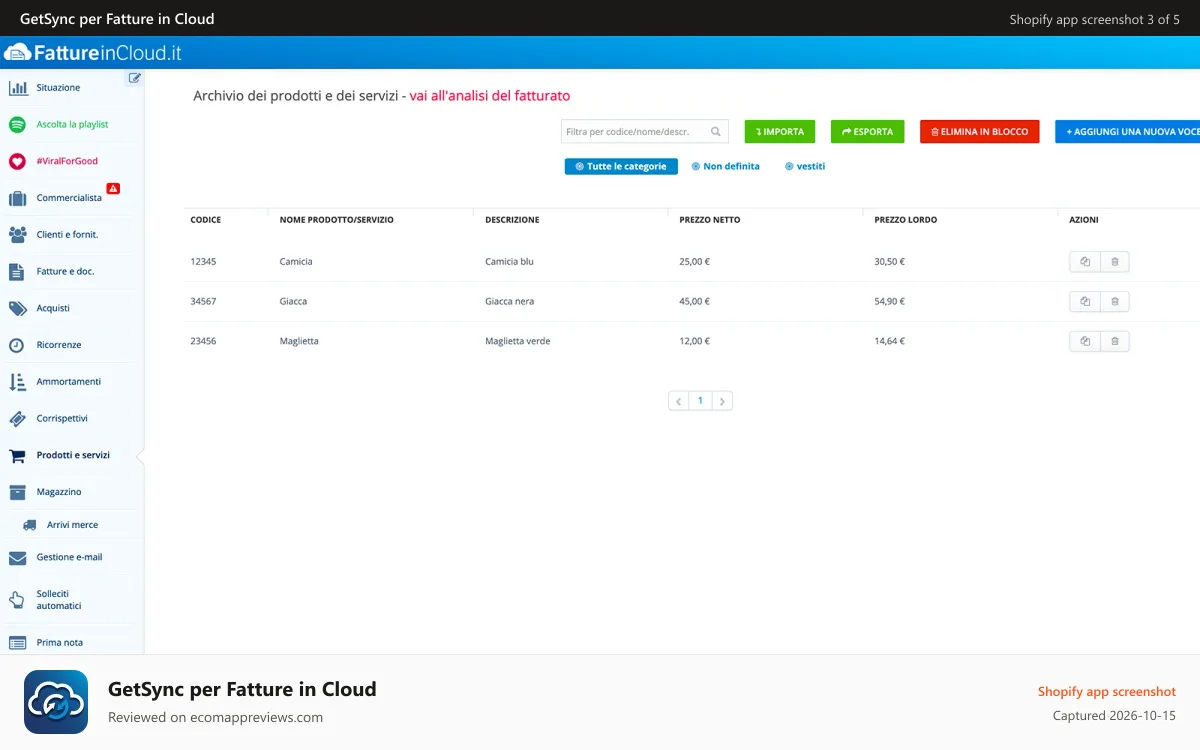The width and height of the screenshot is (1200, 750).
Task: Click the Commercialista briefcase icon
Action: coord(18,198)
